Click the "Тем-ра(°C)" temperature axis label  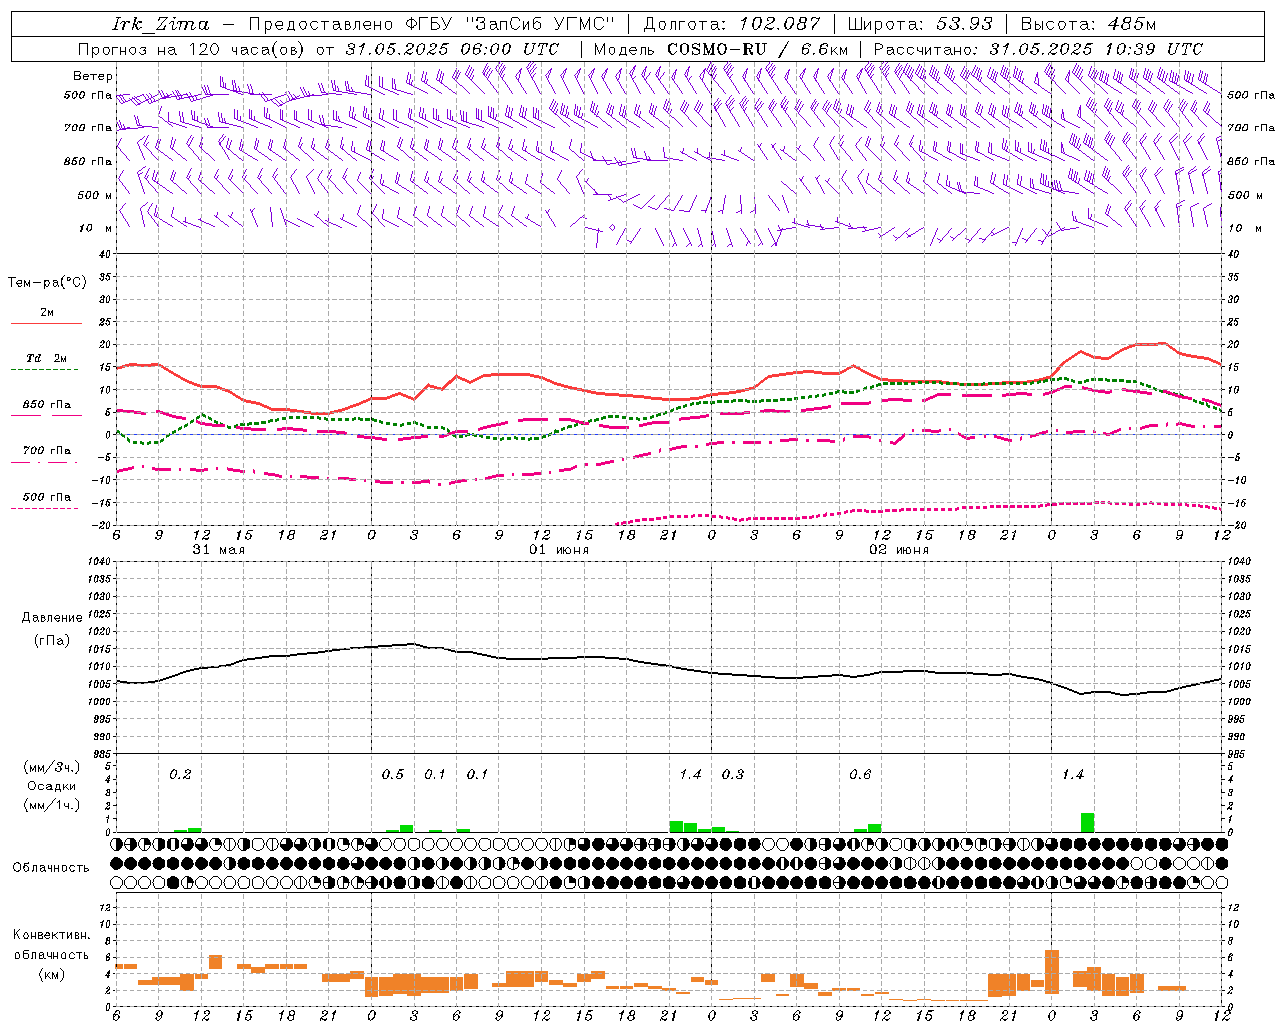click(47, 283)
